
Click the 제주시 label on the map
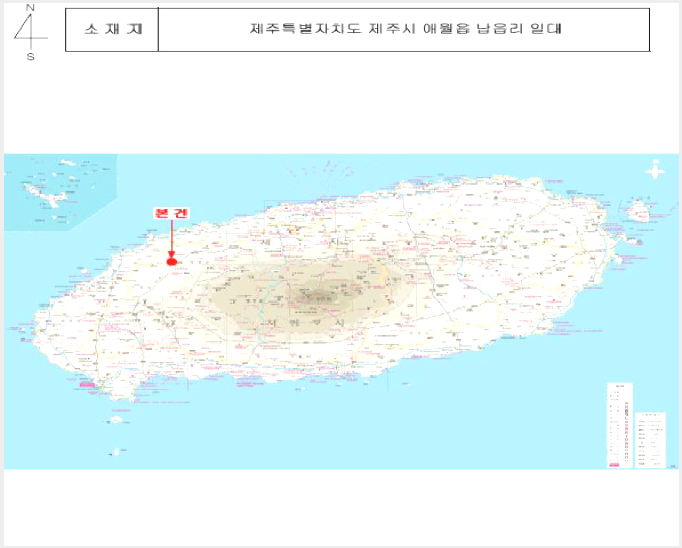point(298,242)
